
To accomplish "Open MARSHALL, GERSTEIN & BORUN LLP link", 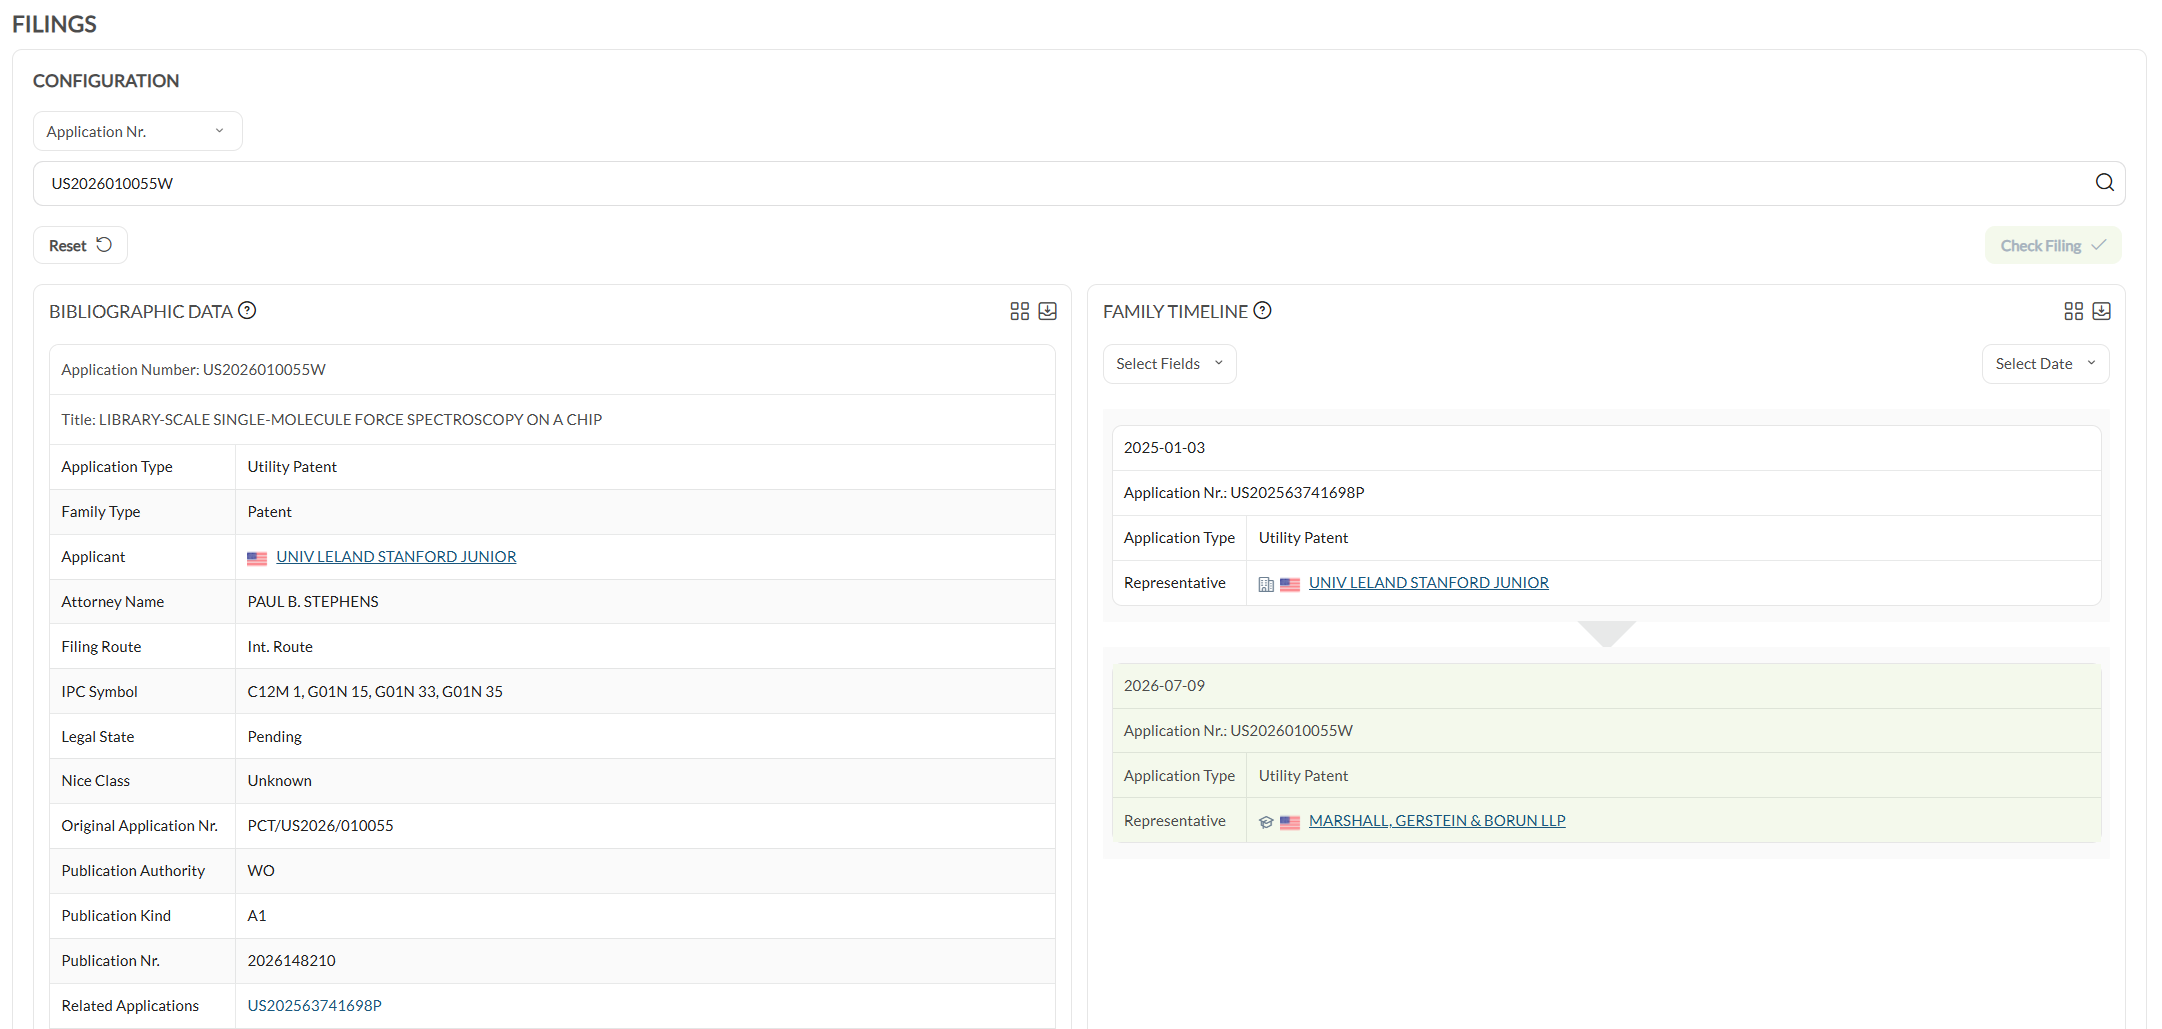I will click(x=1437, y=821).
